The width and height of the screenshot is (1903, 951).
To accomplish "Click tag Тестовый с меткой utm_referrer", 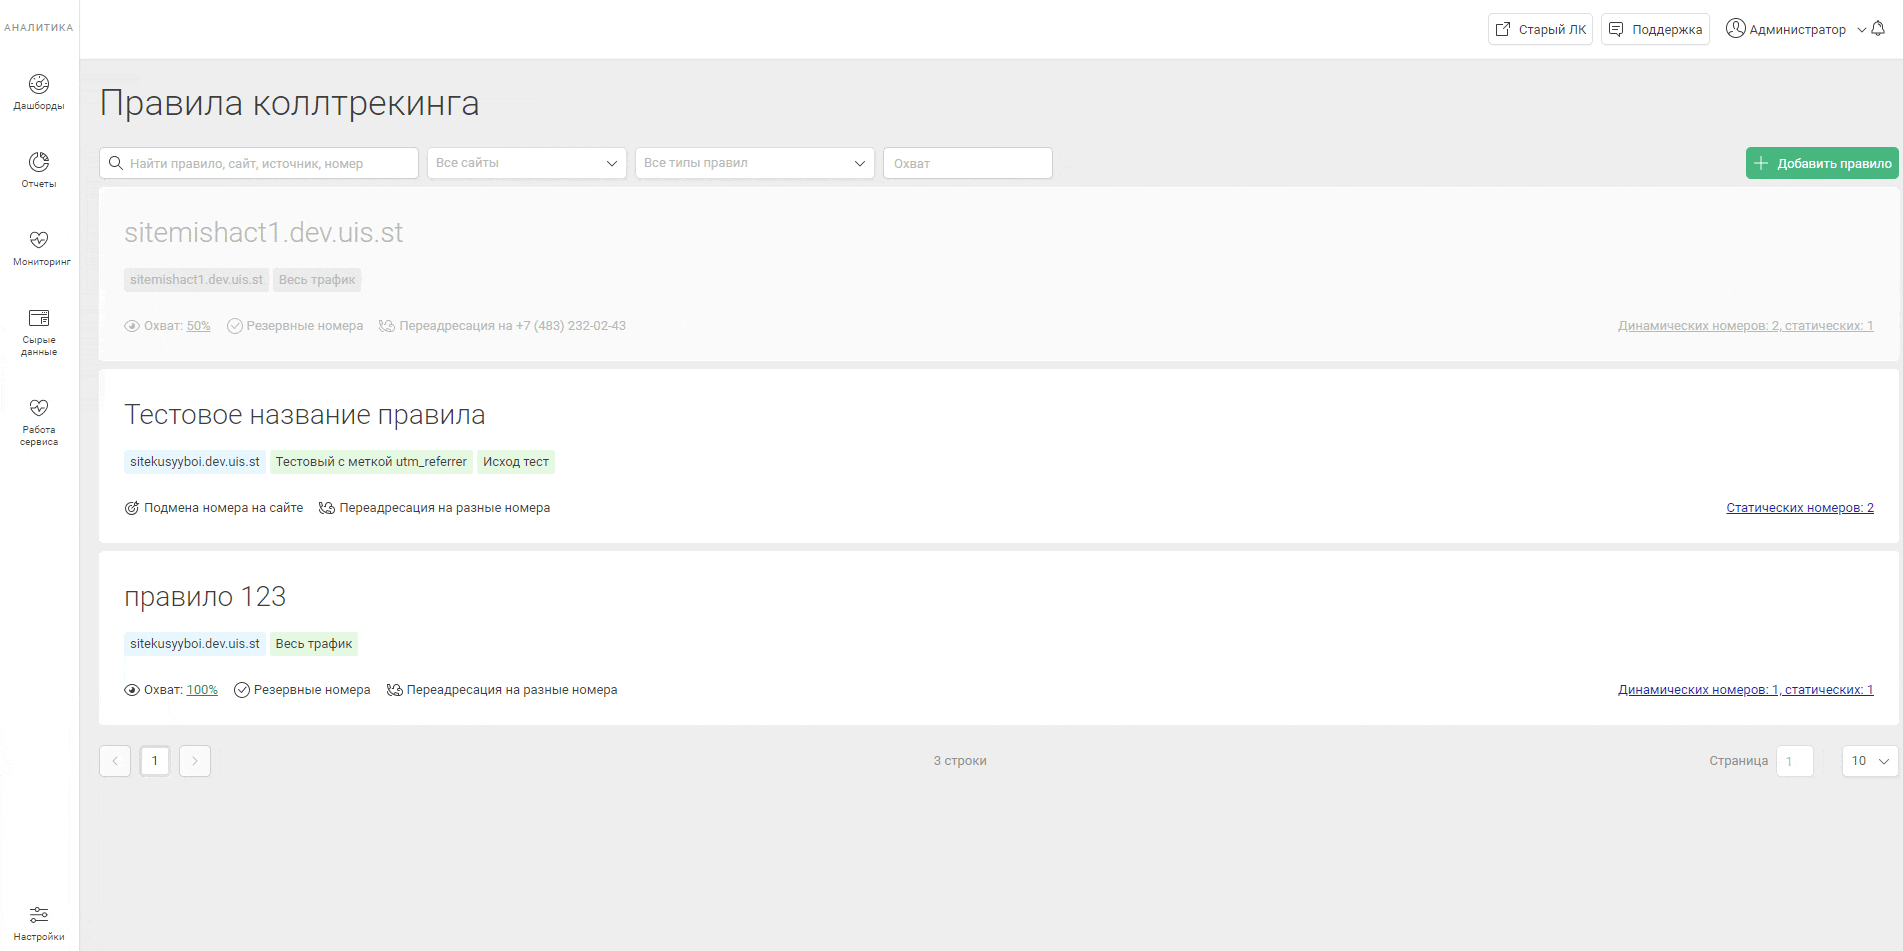I will pyautogui.click(x=371, y=462).
